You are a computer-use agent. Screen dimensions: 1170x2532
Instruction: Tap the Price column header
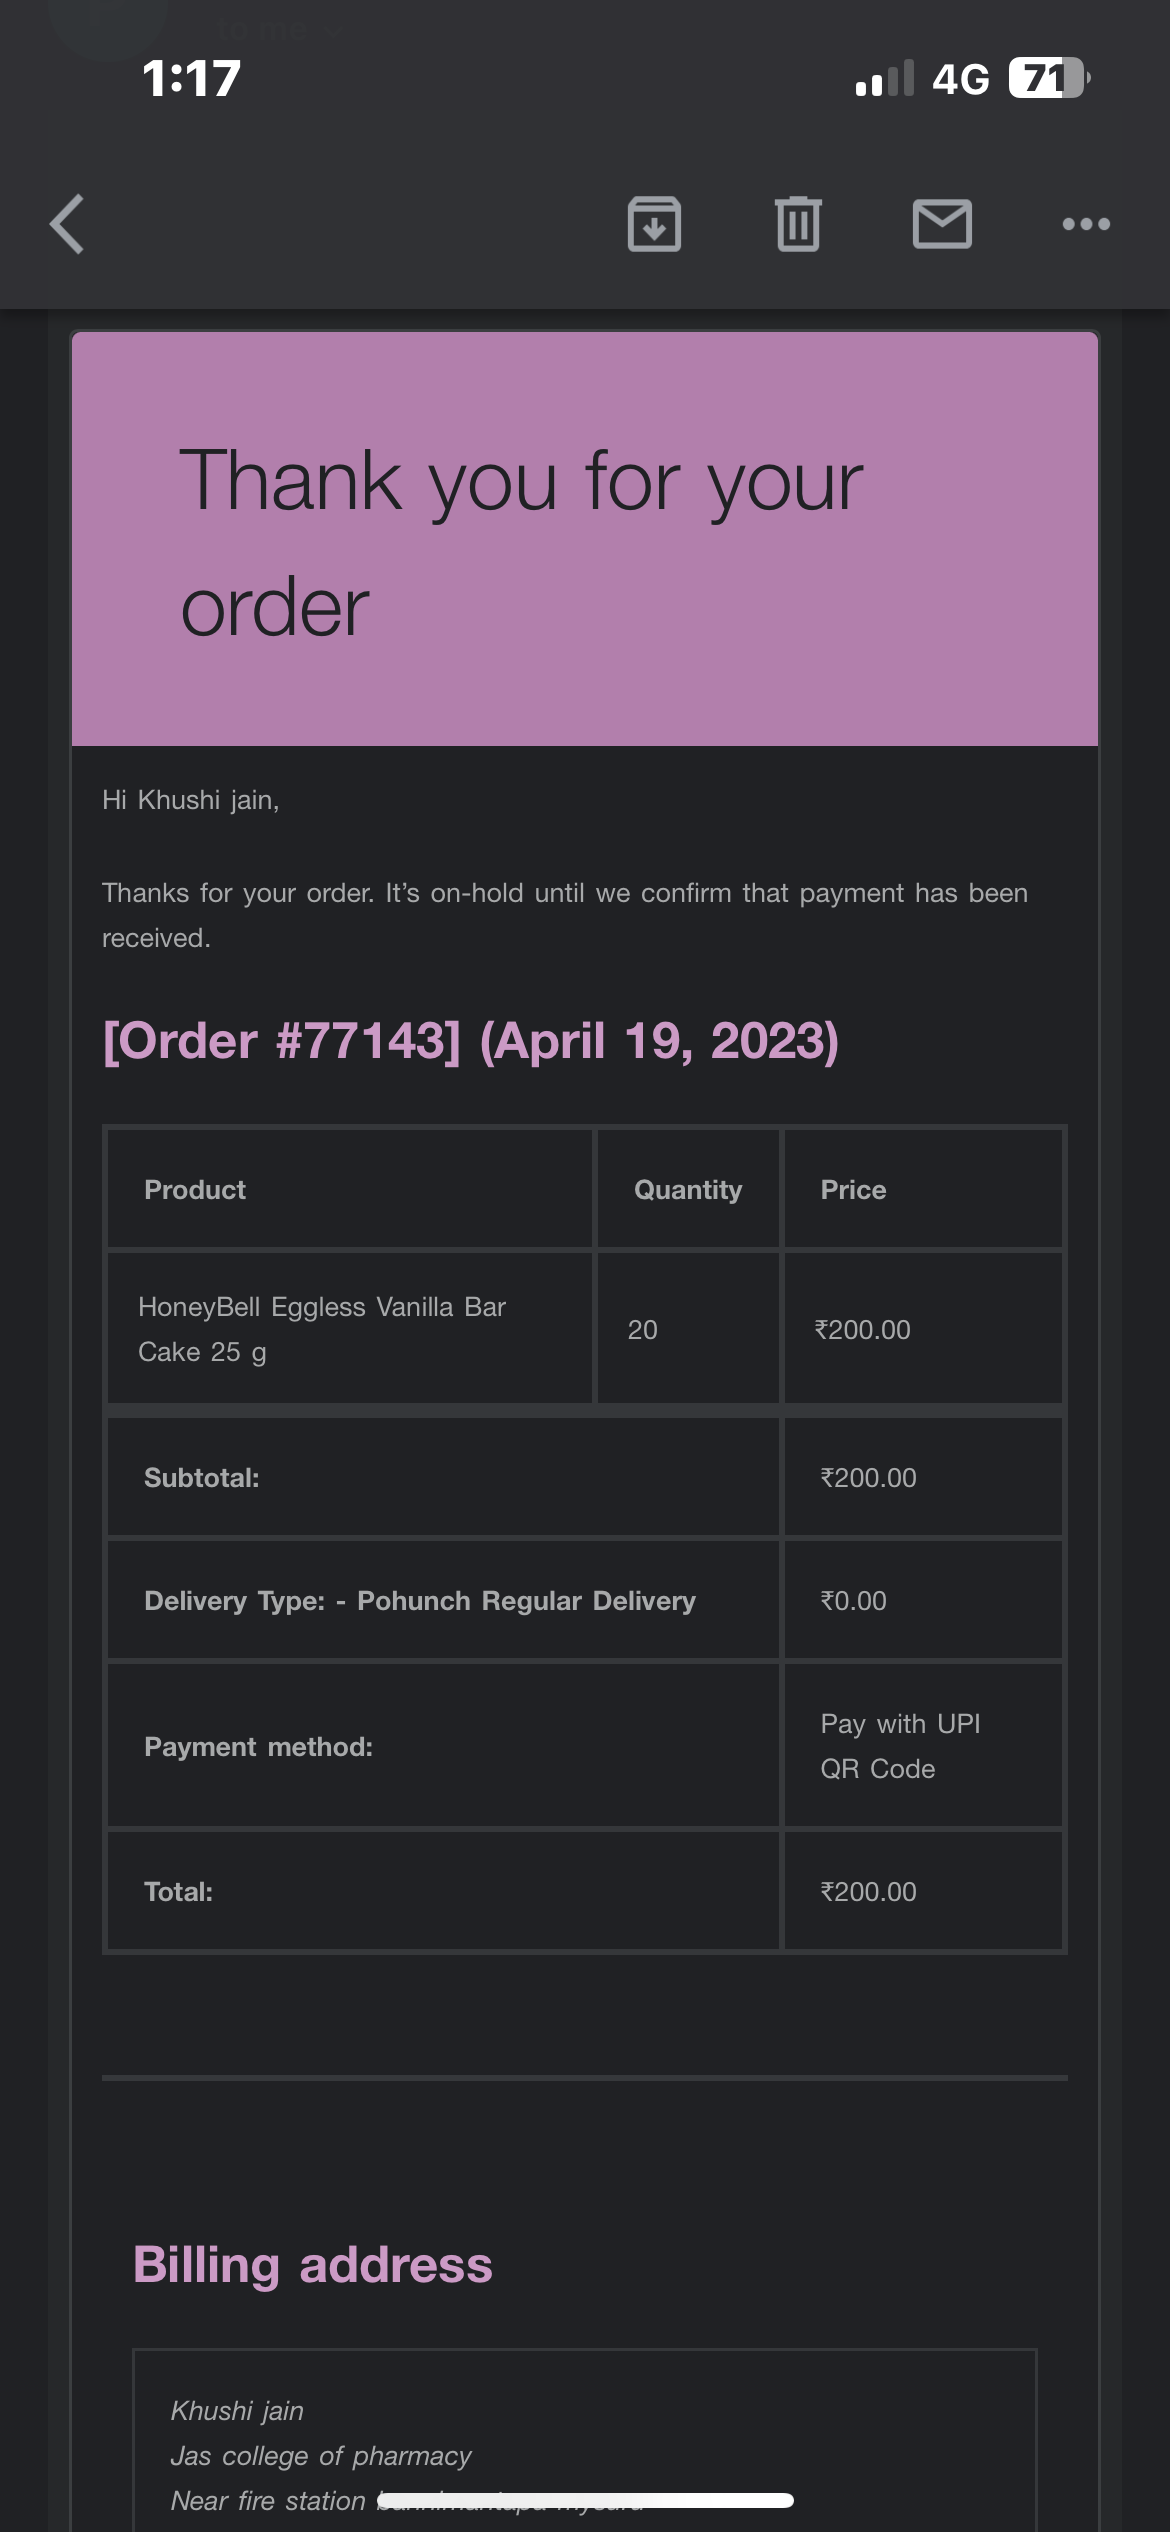(x=853, y=1190)
